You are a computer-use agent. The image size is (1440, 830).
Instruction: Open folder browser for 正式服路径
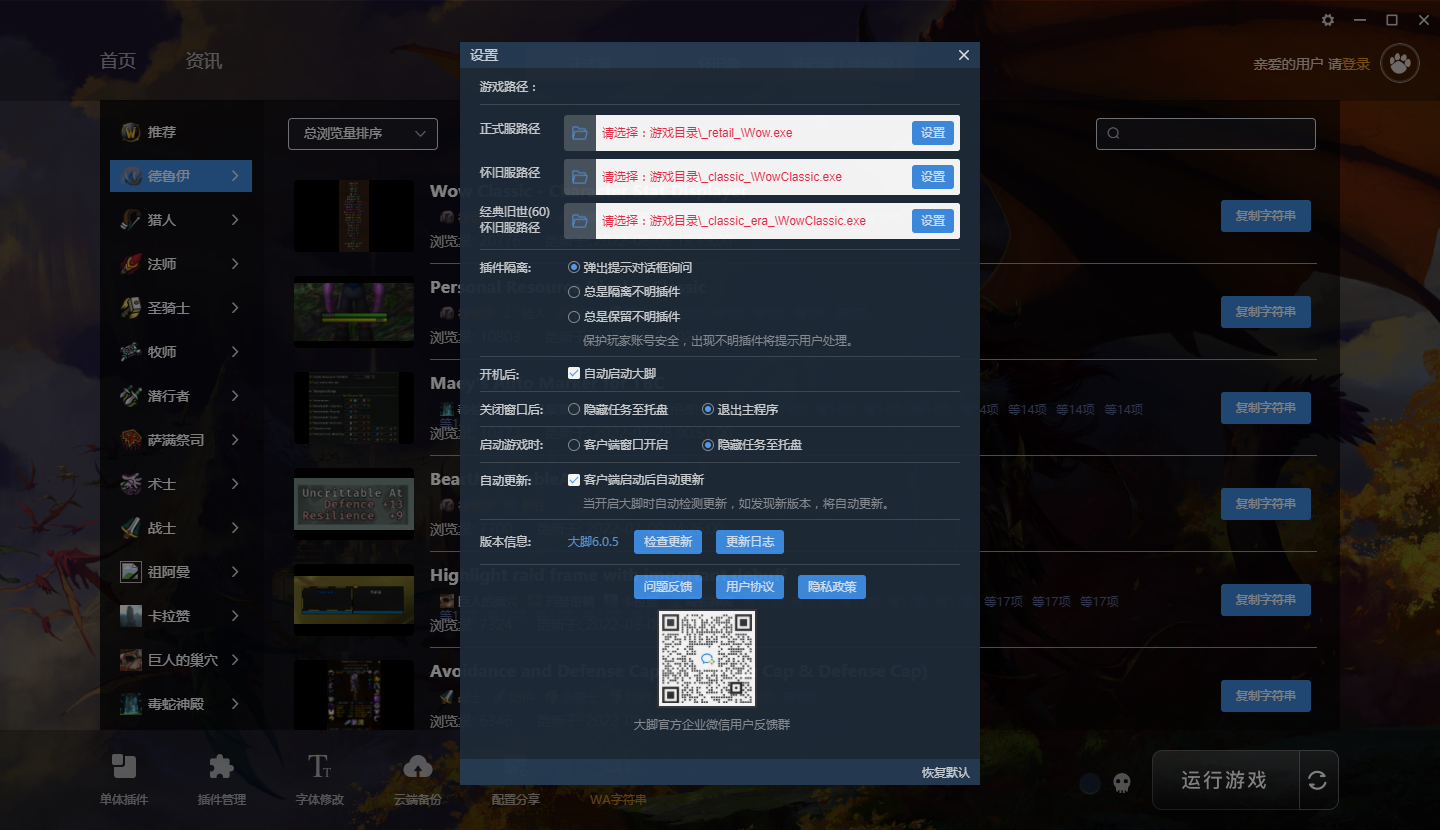(x=580, y=133)
